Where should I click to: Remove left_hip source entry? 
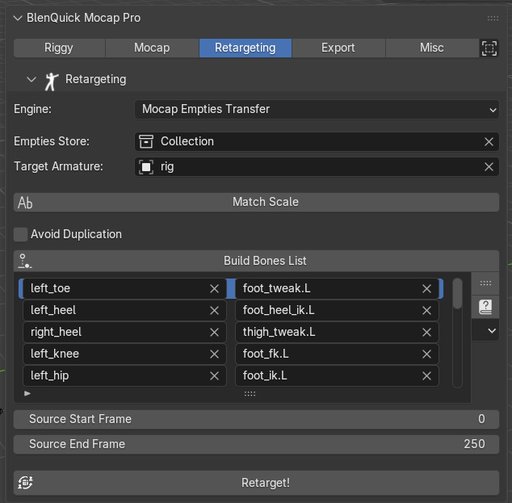pos(214,376)
